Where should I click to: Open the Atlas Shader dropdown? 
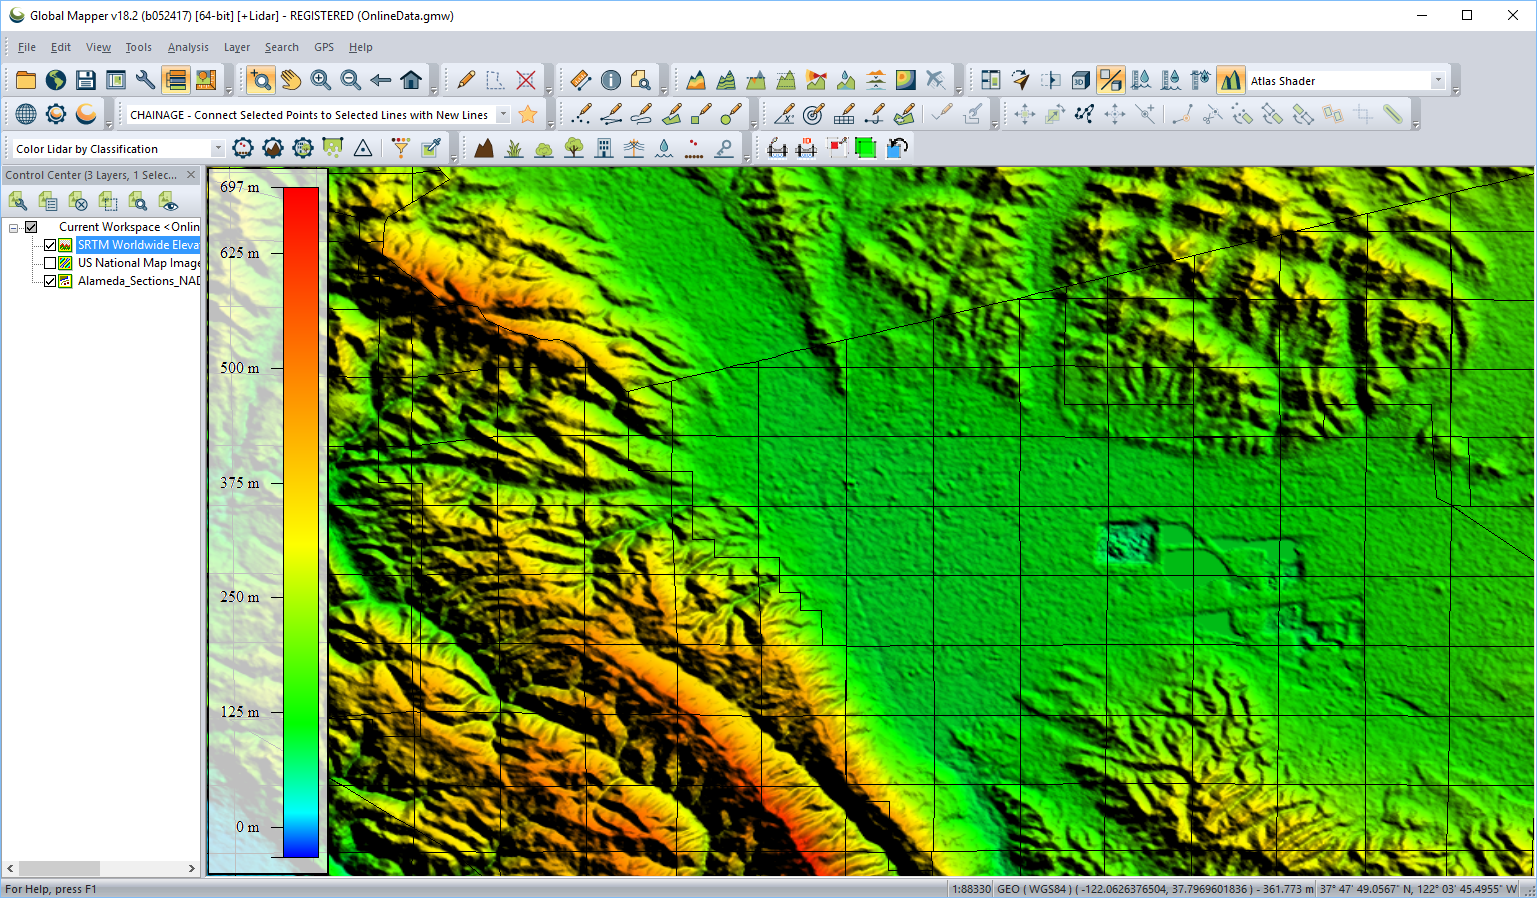pyautogui.click(x=1438, y=81)
